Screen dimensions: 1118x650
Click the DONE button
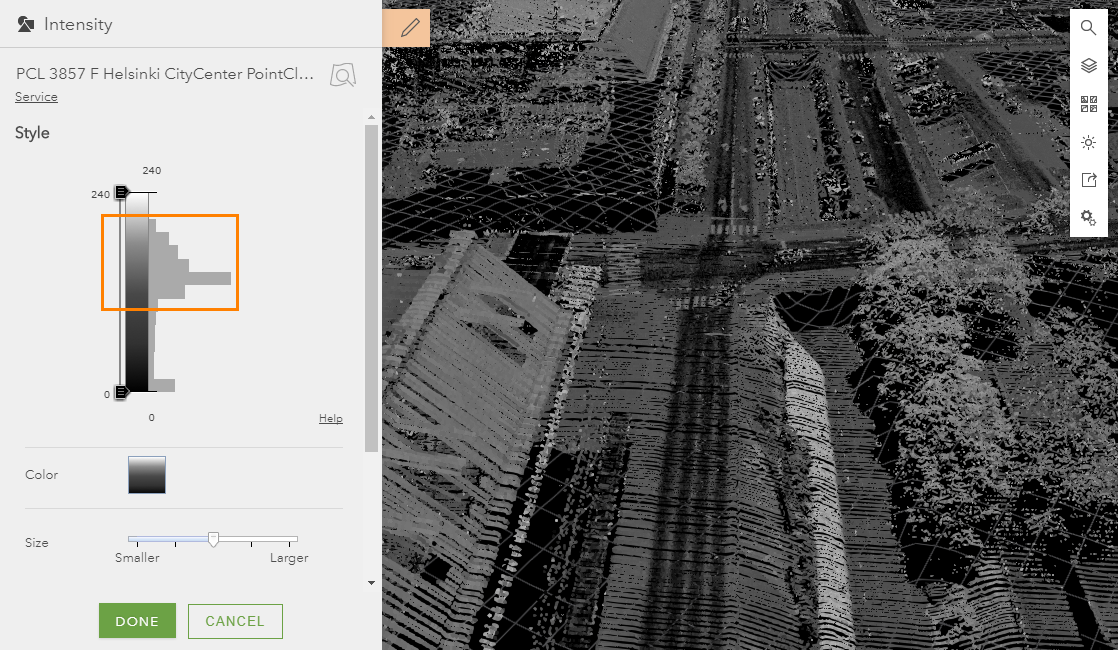point(137,621)
